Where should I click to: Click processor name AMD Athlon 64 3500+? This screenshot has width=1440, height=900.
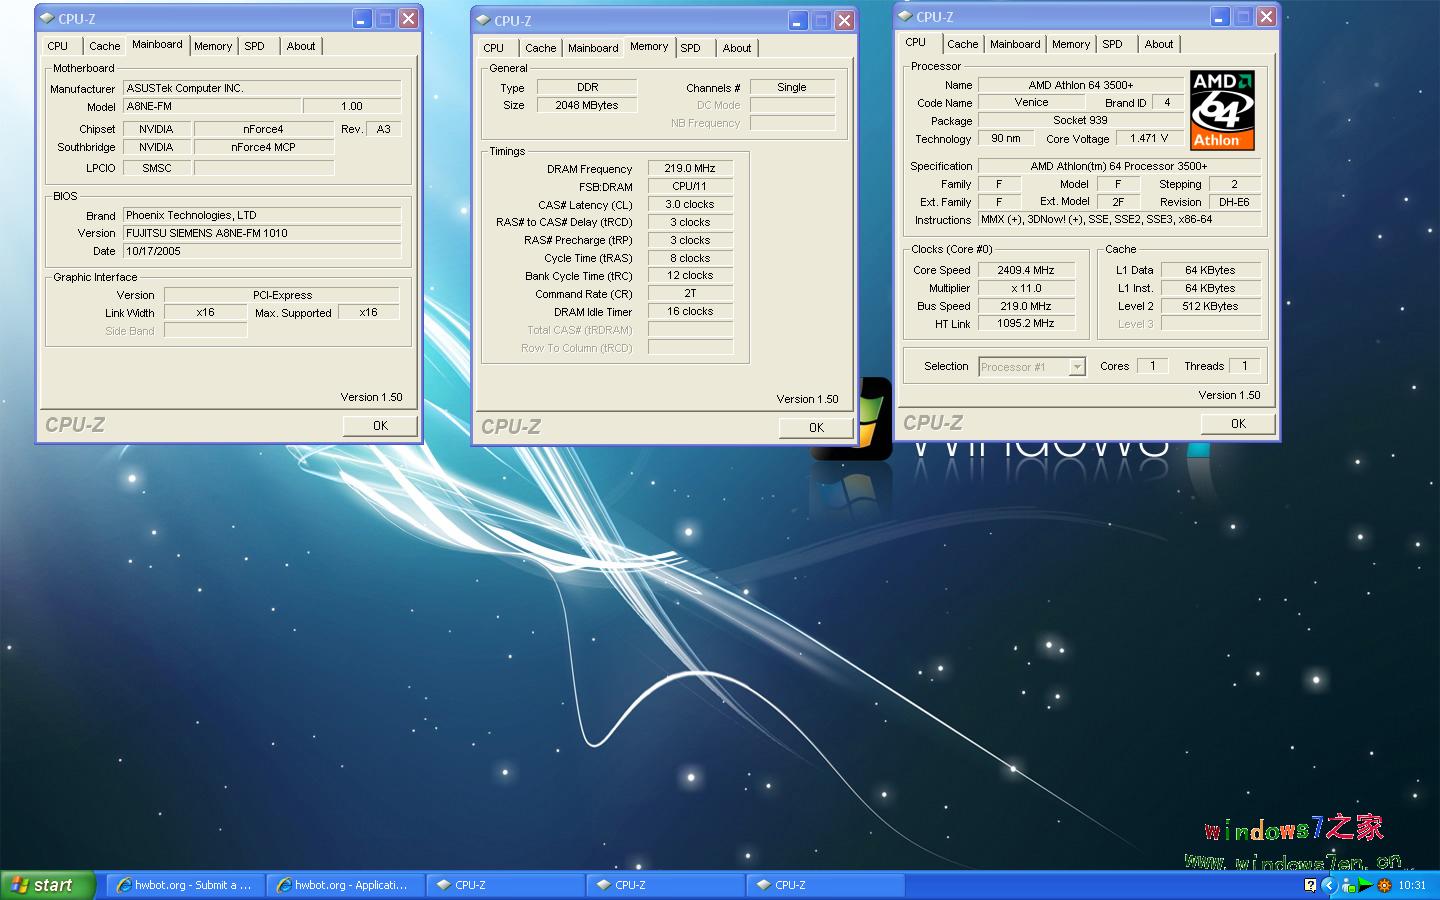pyautogui.click(x=1081, y=85)
